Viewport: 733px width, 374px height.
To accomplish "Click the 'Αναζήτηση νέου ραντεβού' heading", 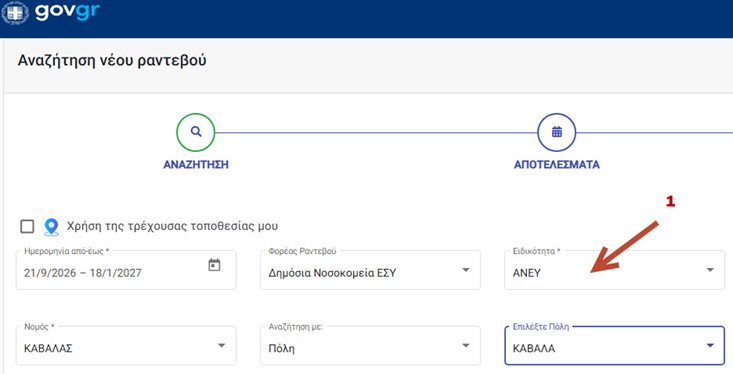I will tap(112, 61).
